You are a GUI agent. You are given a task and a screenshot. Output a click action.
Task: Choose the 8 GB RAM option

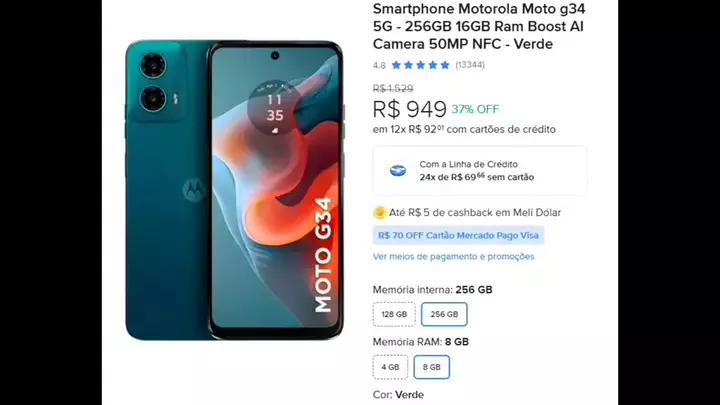[x=432, y=367]
